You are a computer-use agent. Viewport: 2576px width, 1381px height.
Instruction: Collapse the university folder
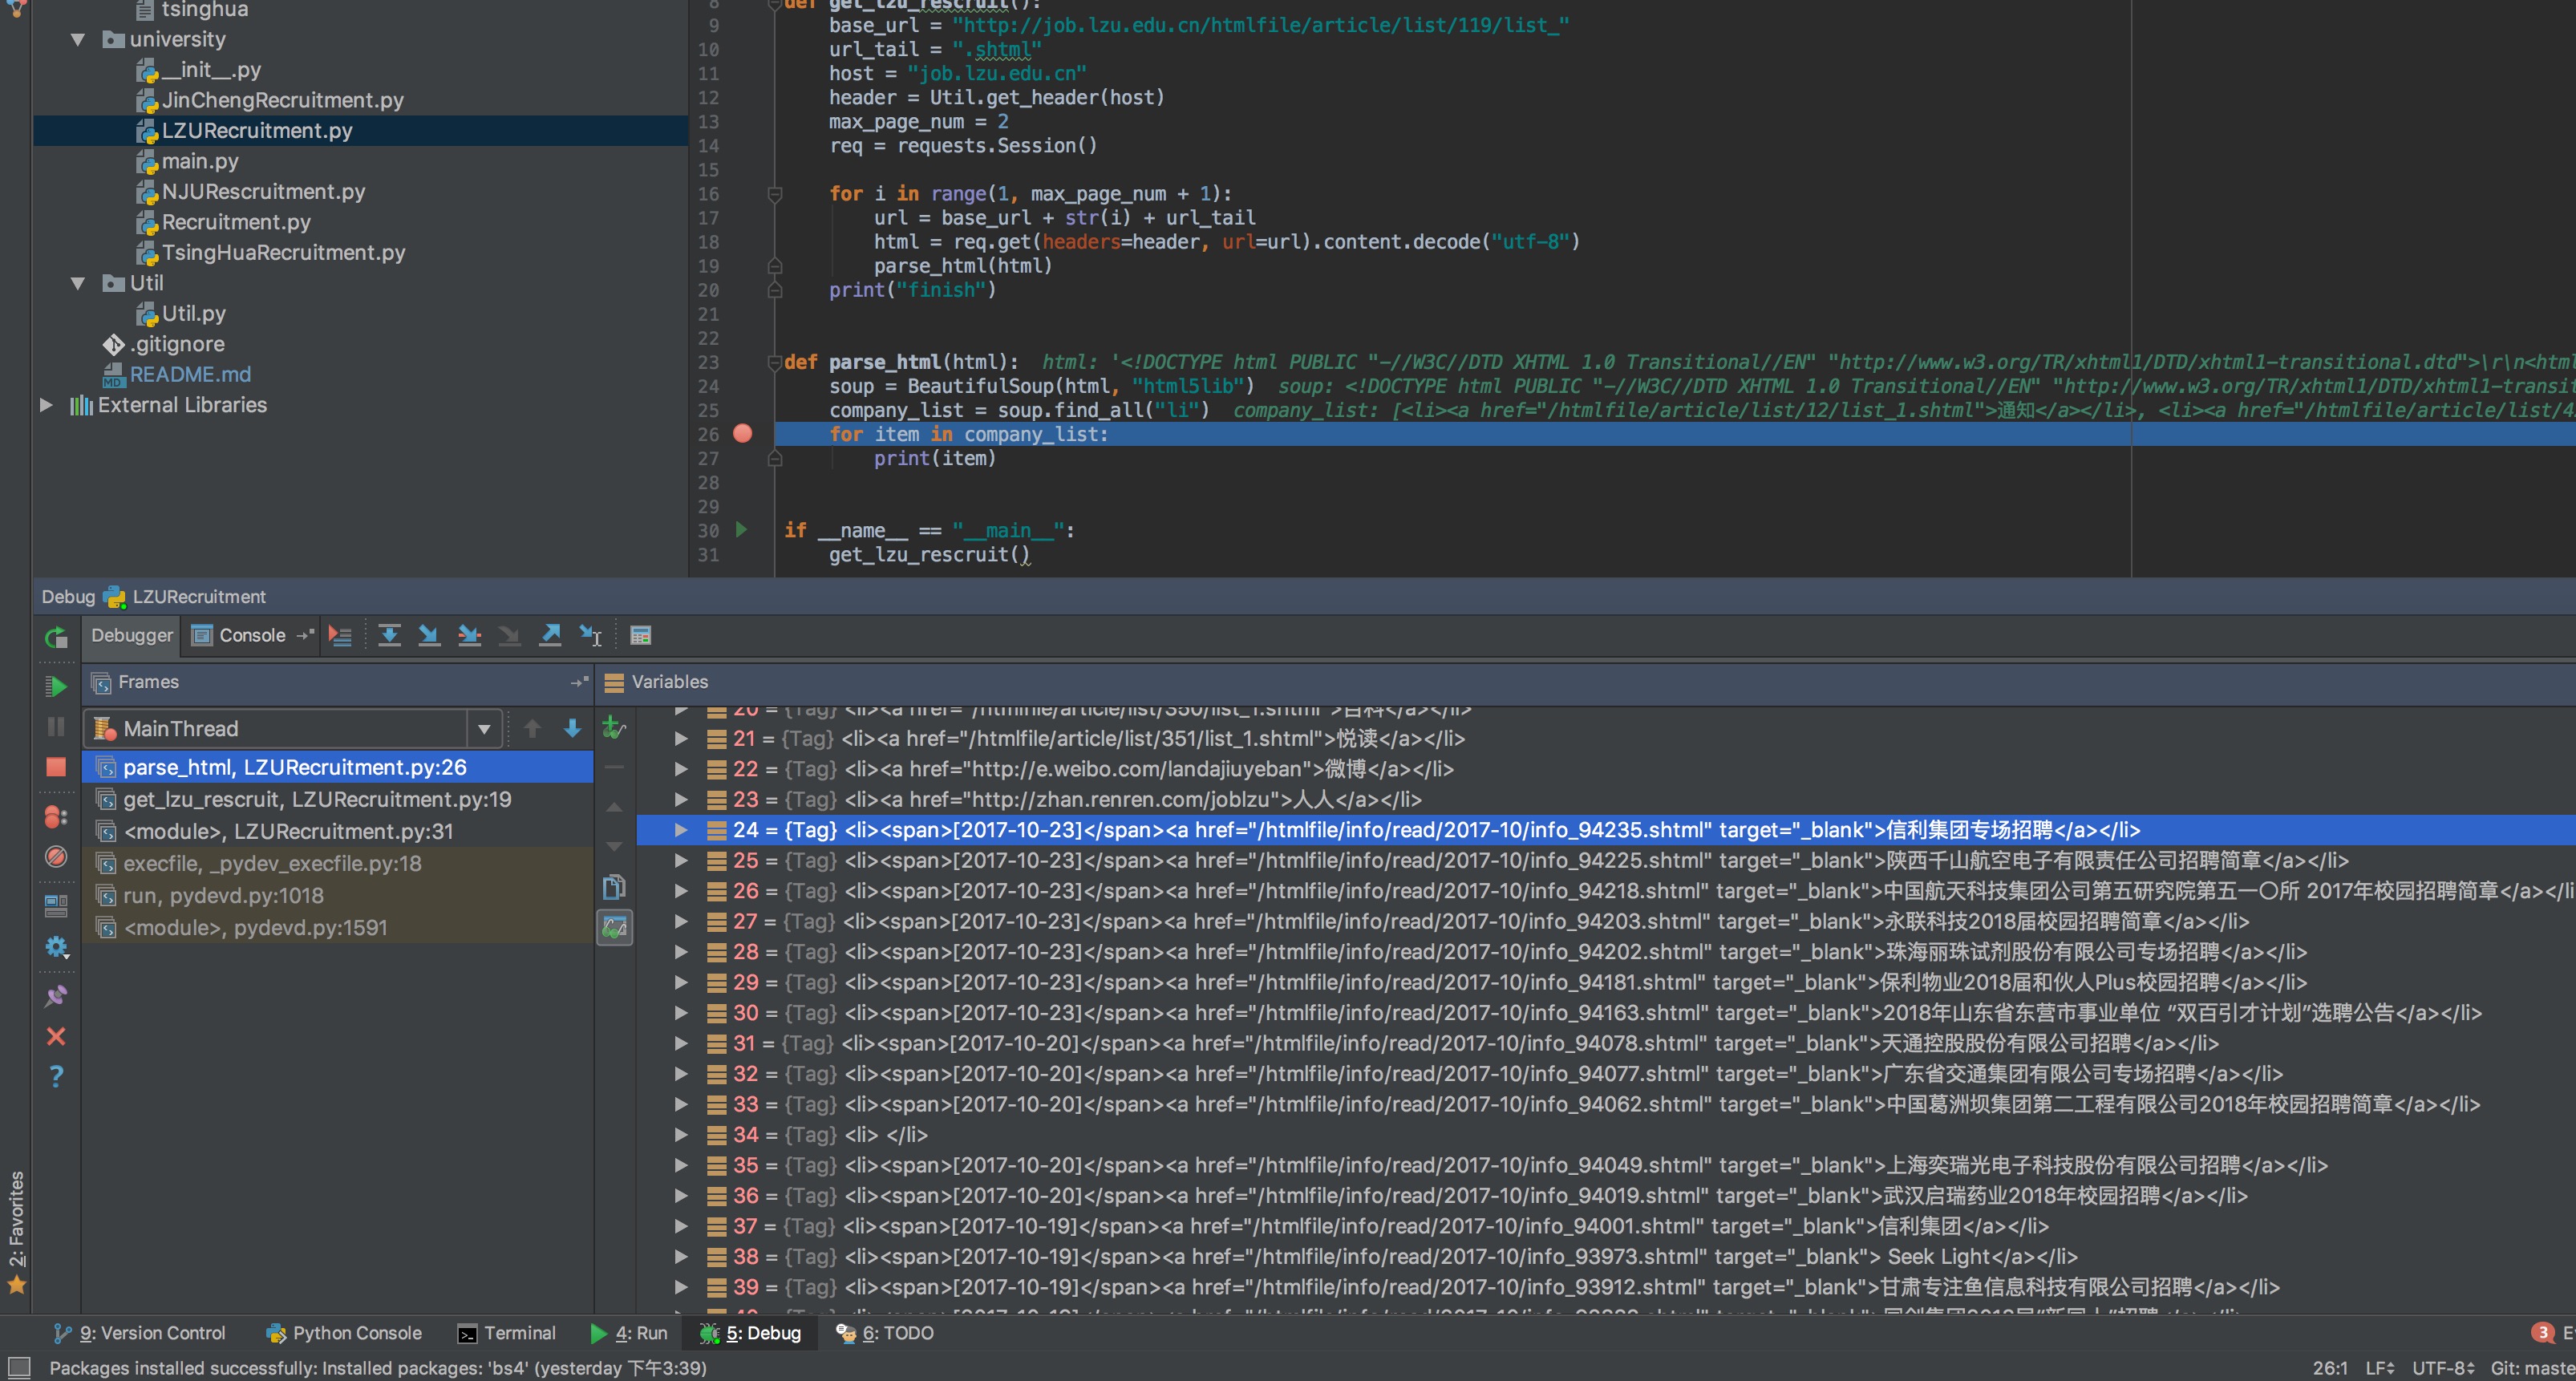tap(78, 40)
